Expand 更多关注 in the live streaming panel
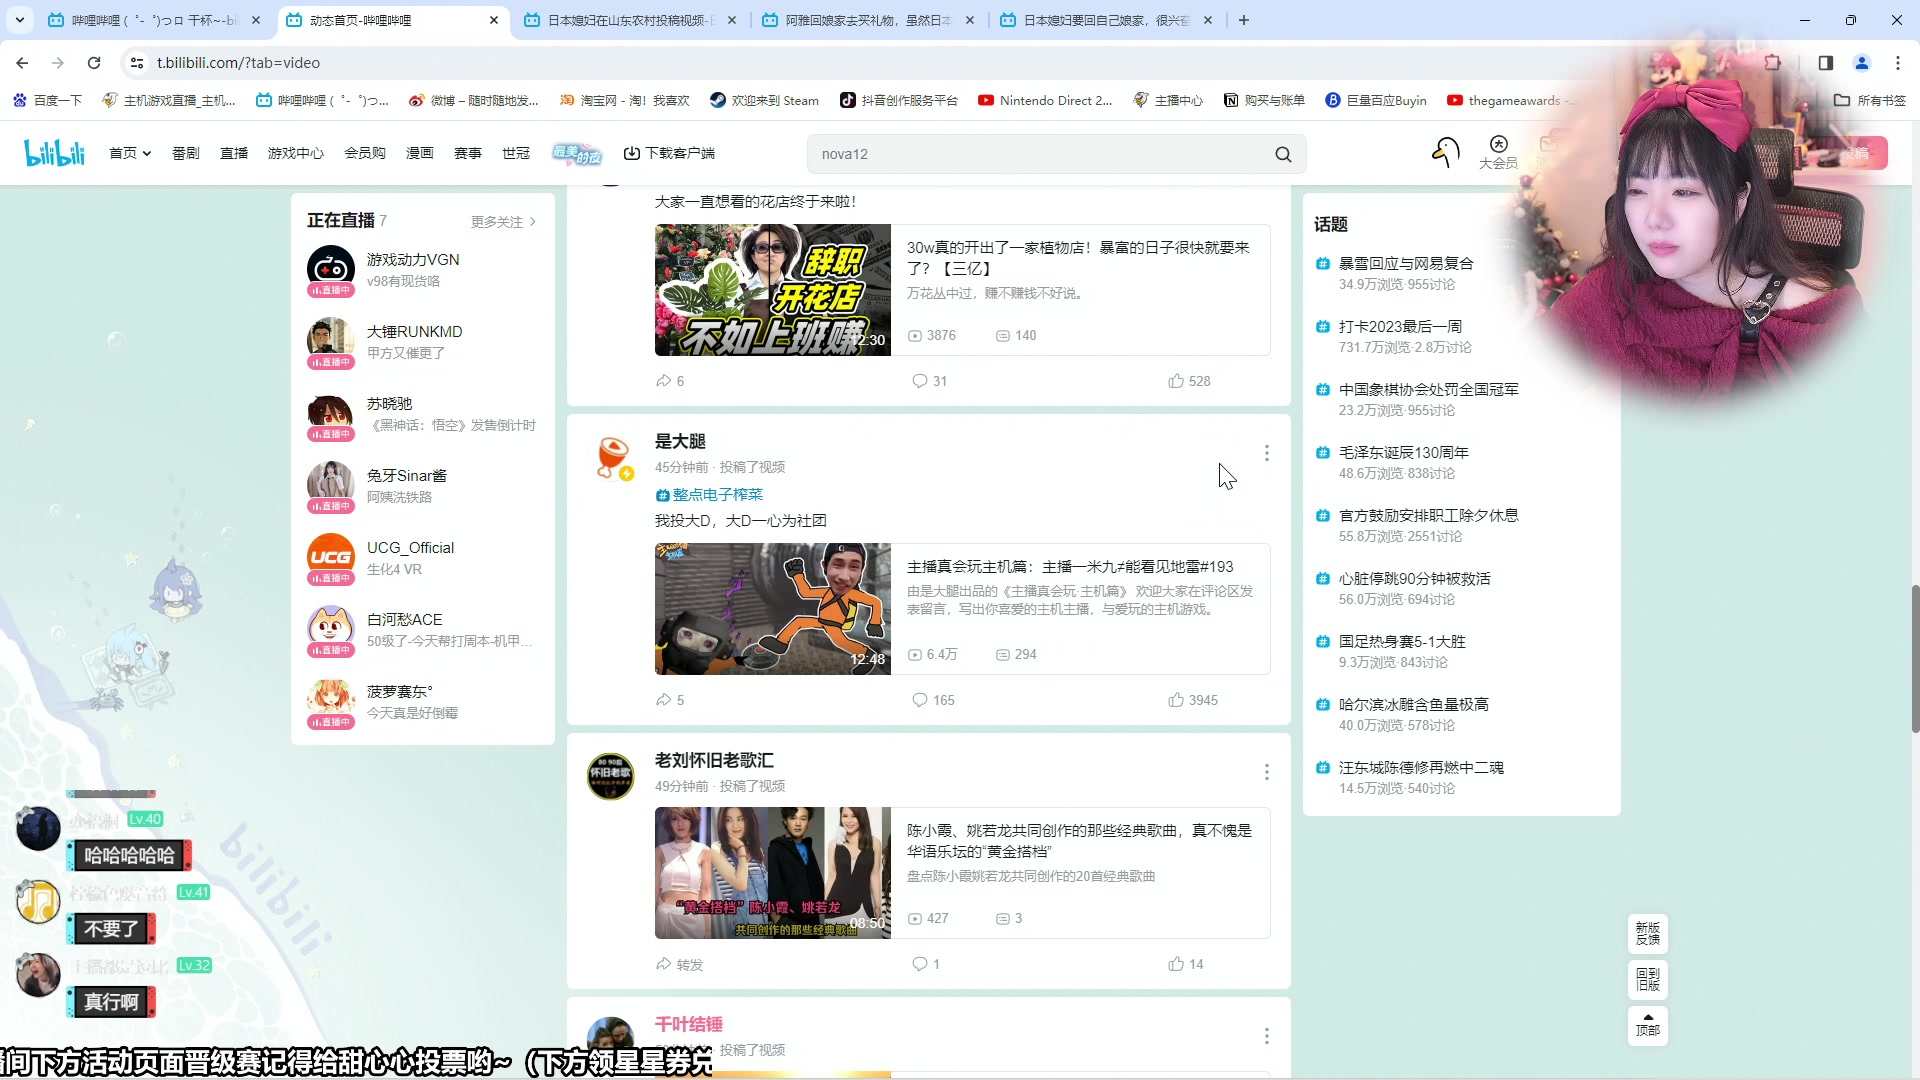This screenshot has width=1920, height=1080. (x=497, y=221)
